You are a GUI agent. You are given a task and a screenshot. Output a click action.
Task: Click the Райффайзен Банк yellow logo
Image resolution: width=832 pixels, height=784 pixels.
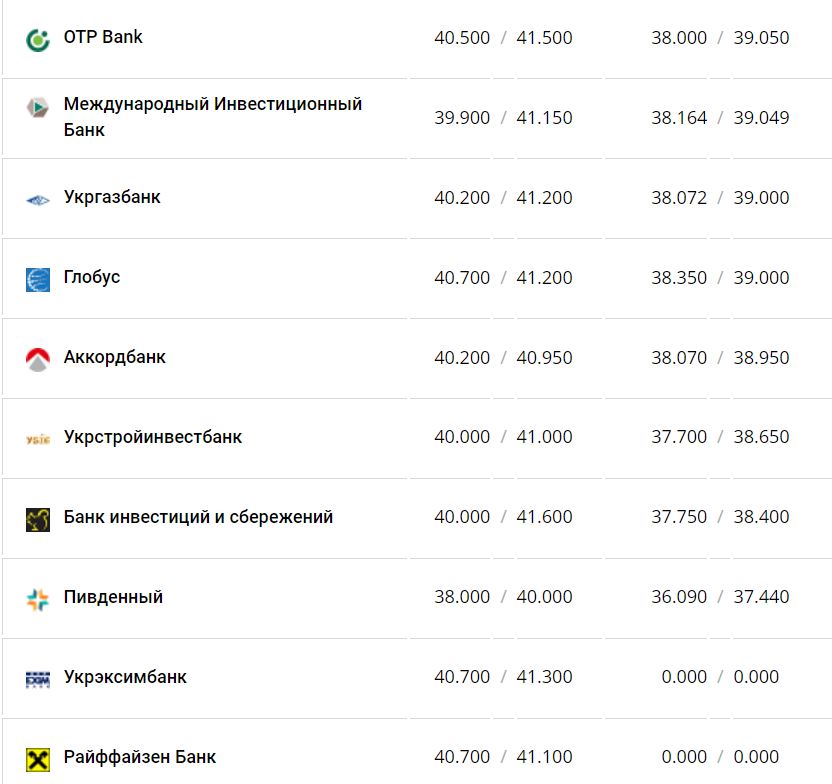pyautogui.click(x=38, y=759)
